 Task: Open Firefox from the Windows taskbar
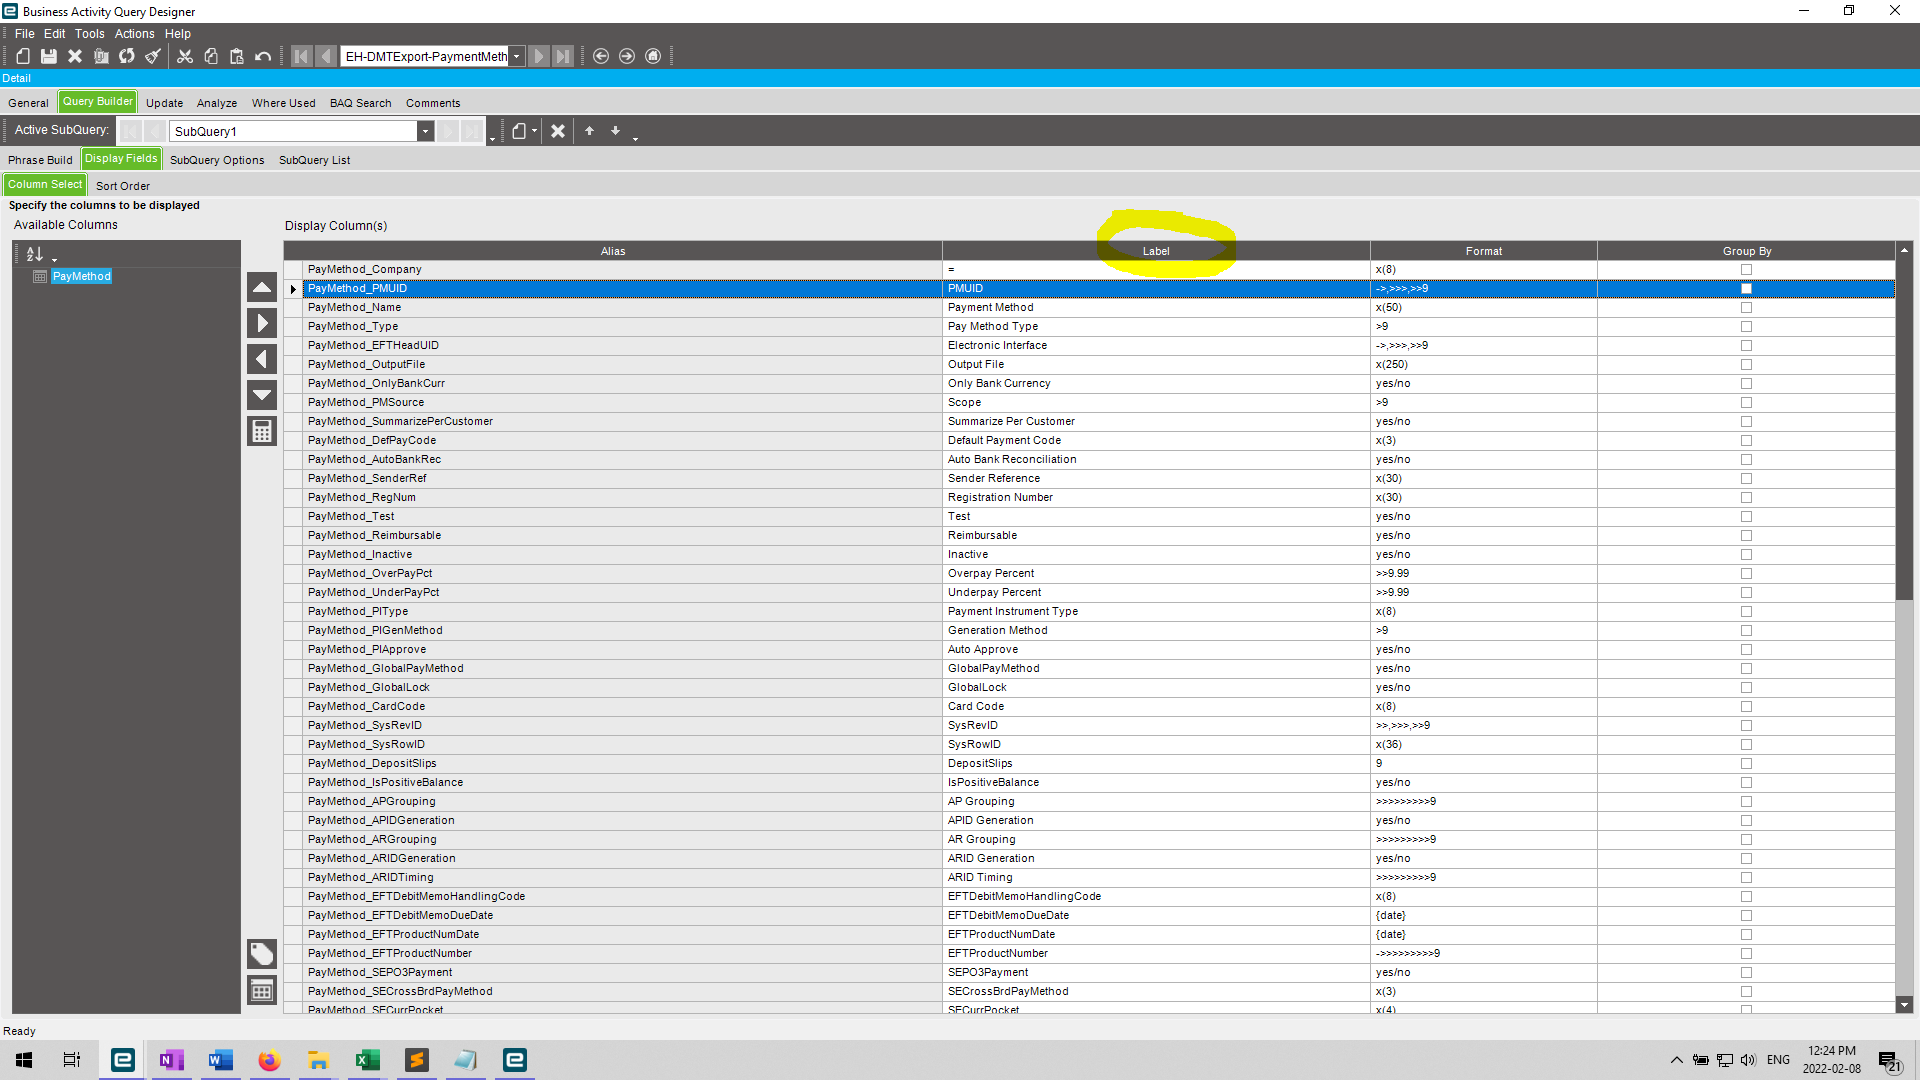[269, 1060]
